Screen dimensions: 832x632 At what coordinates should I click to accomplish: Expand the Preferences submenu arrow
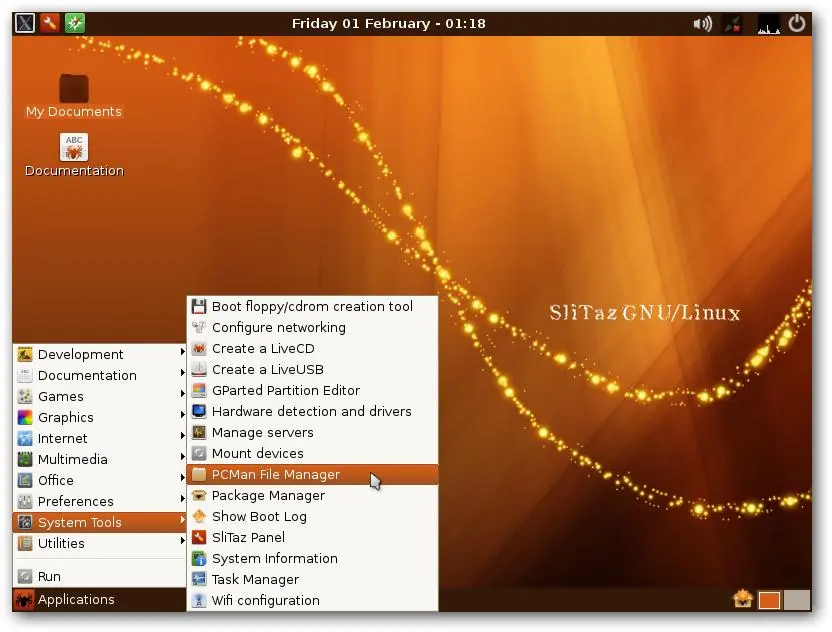(182, 498)
